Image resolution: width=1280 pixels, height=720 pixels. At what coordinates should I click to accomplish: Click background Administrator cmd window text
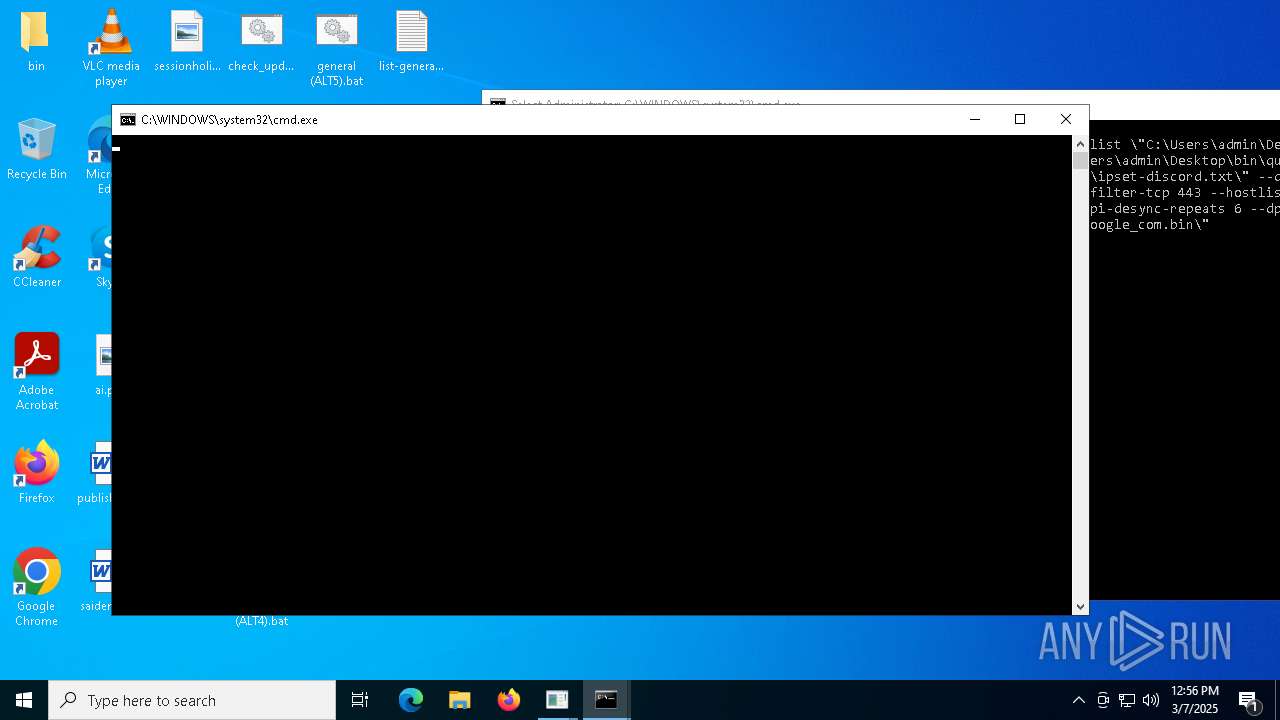point(1183,184)
